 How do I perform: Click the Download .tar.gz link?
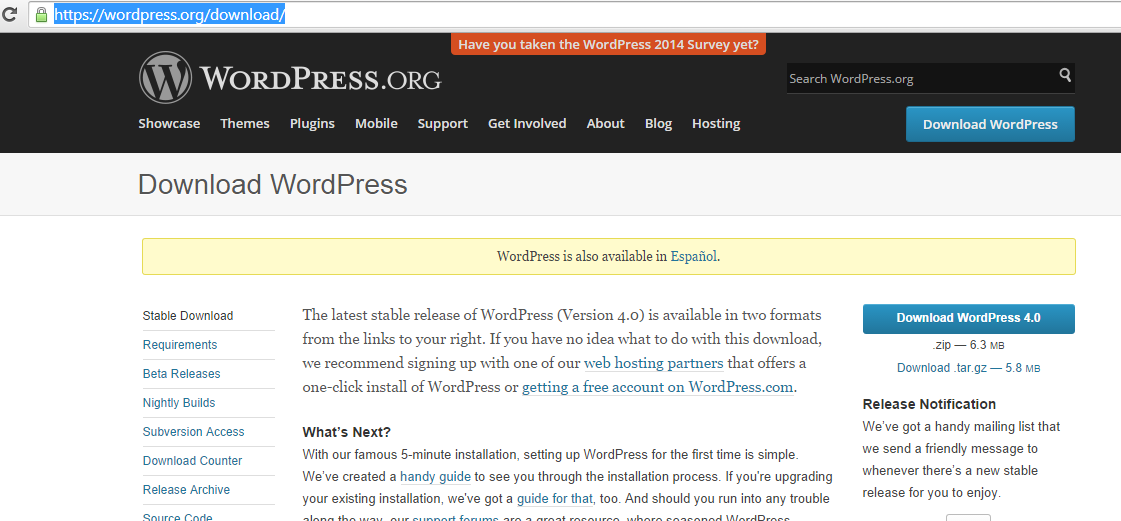pos(969,368)
